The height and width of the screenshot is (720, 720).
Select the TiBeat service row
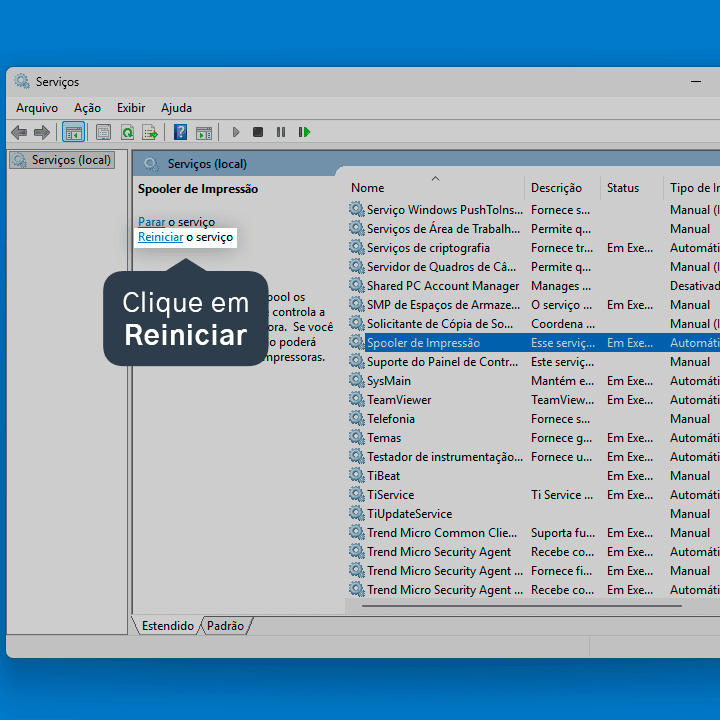tap(534, 476)
